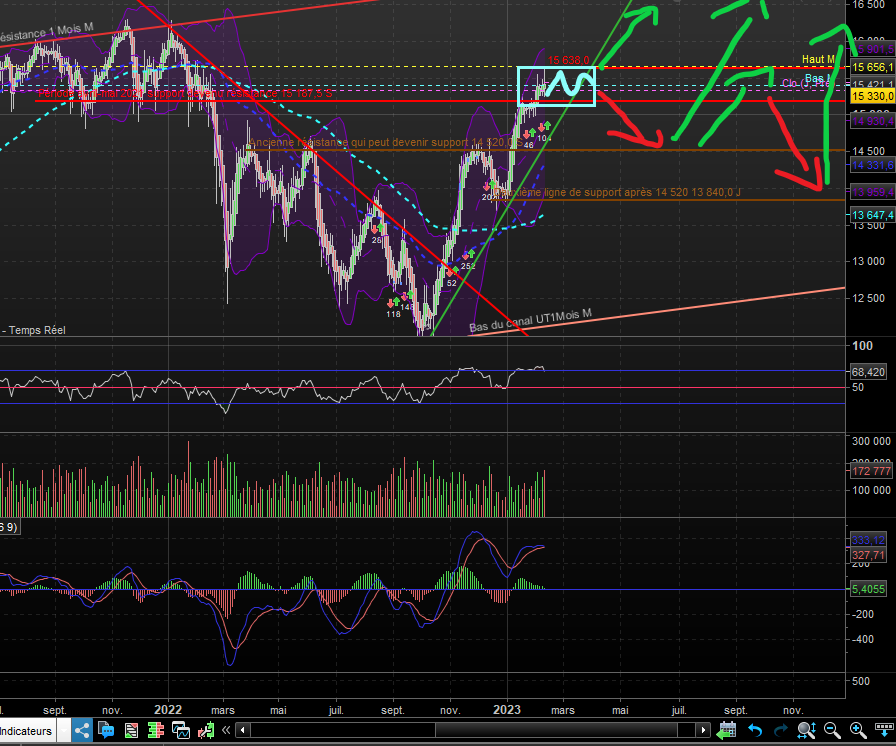Click the RSI value 68,420 label
The height and width of the screenshot is (746, 896).
[x=868, y=372]
